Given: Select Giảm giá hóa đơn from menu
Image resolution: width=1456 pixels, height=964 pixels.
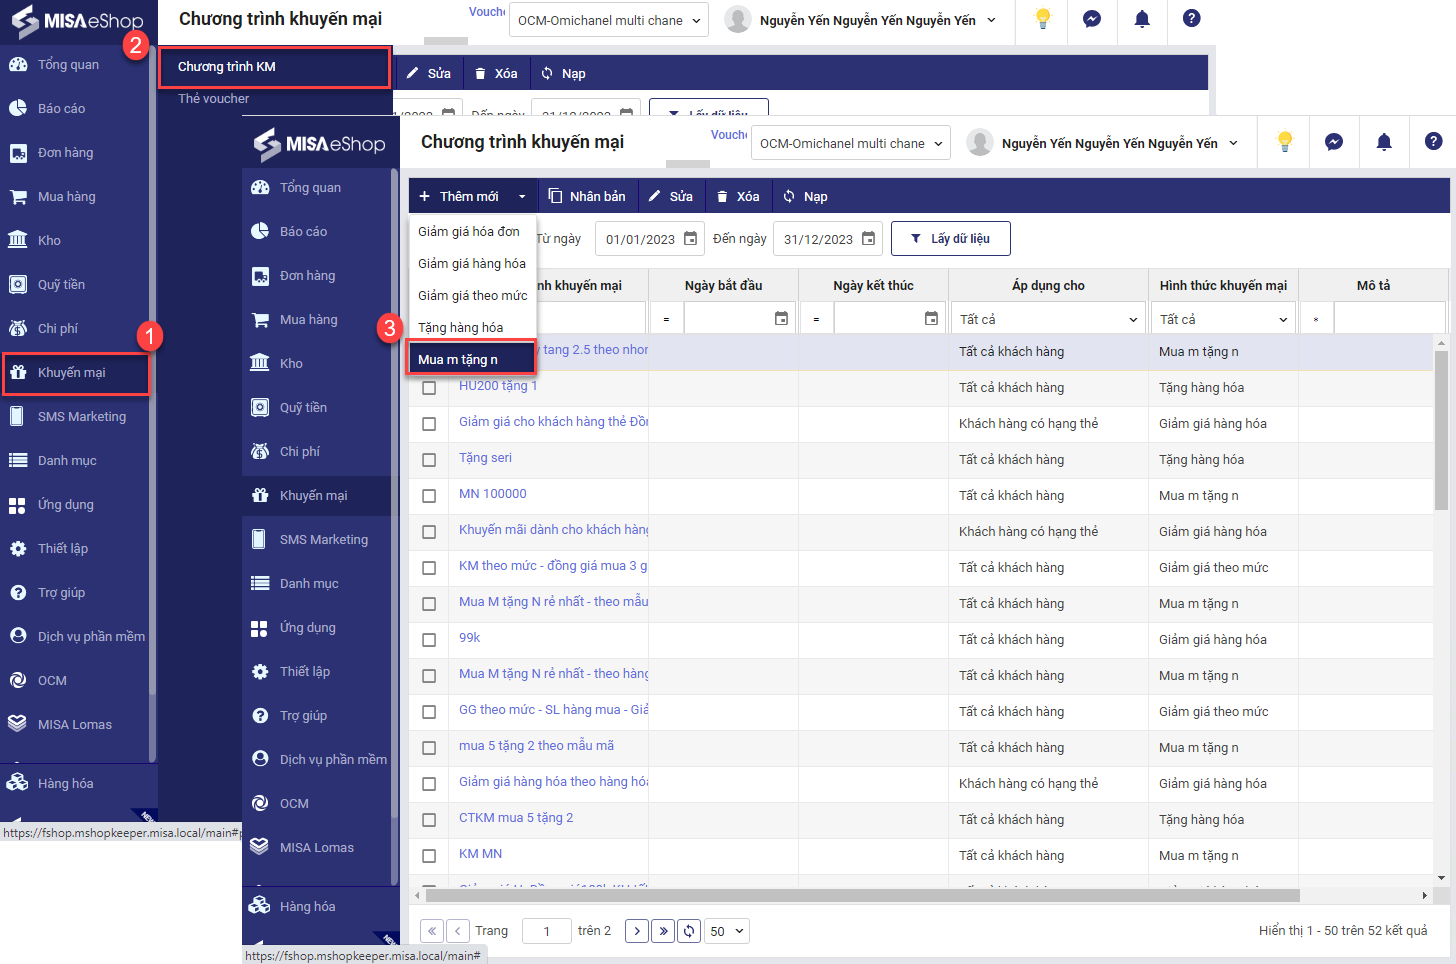Looking at the screenshot, I should click(x=469, y=231).
